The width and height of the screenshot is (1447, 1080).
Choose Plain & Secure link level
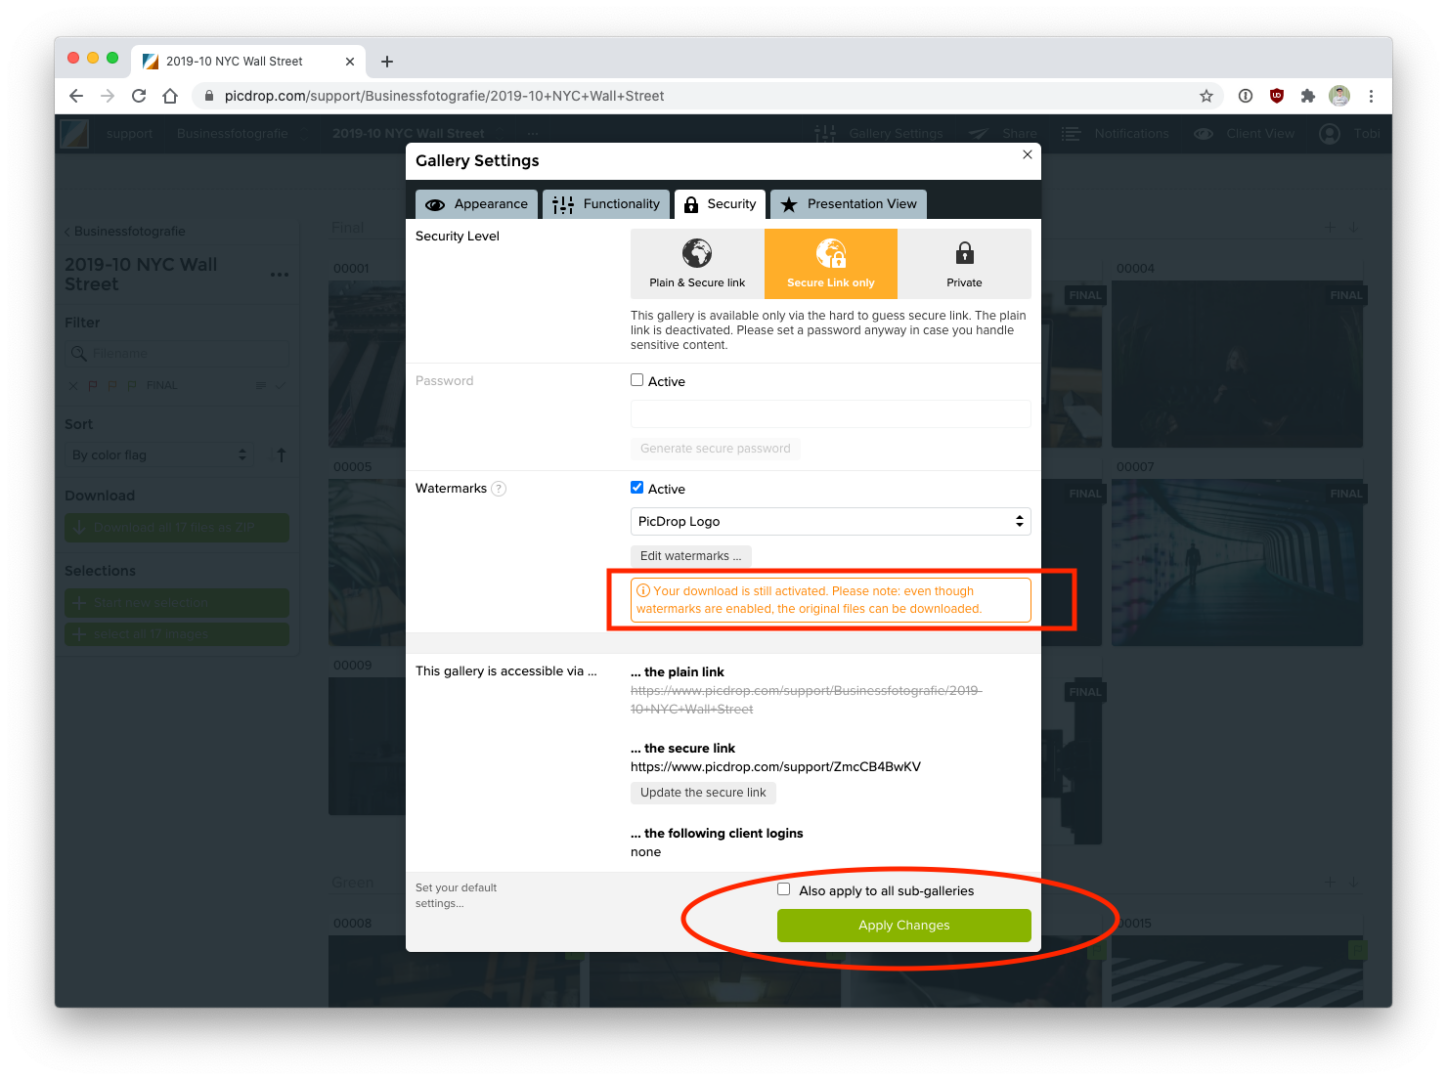(x=697, y=264)
